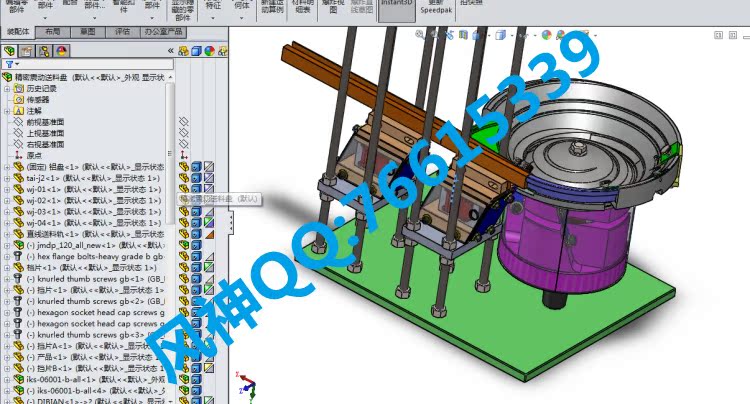This screenshot has width=750, height=404.
Task: Switch to the 草图 tab
Action: [88, 32]
